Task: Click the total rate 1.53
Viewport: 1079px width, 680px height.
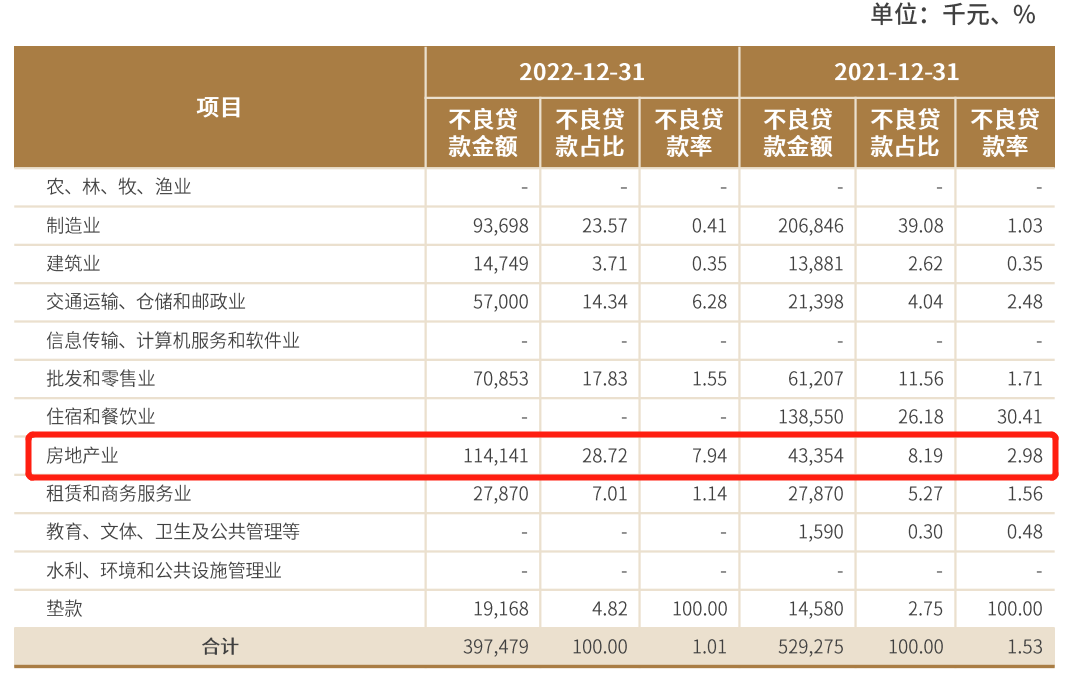Action: (1025, 647)
